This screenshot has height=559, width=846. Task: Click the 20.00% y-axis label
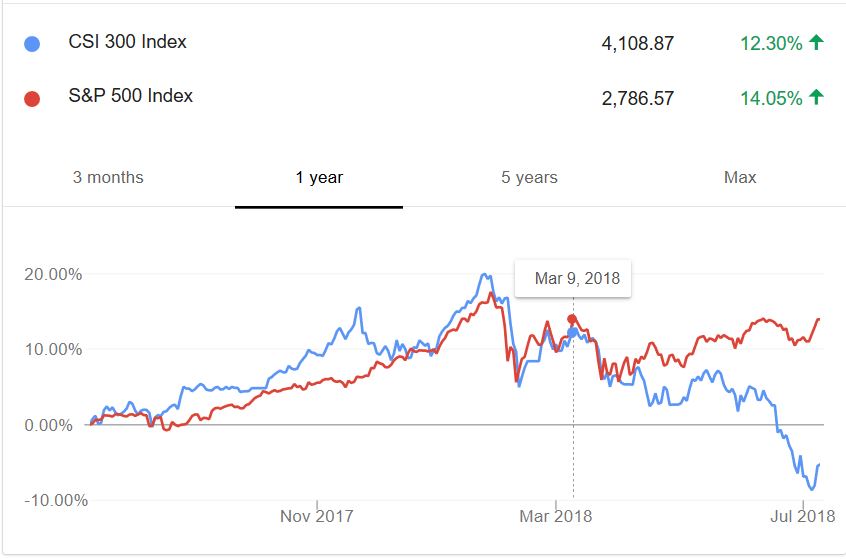(x=52, y=274)
